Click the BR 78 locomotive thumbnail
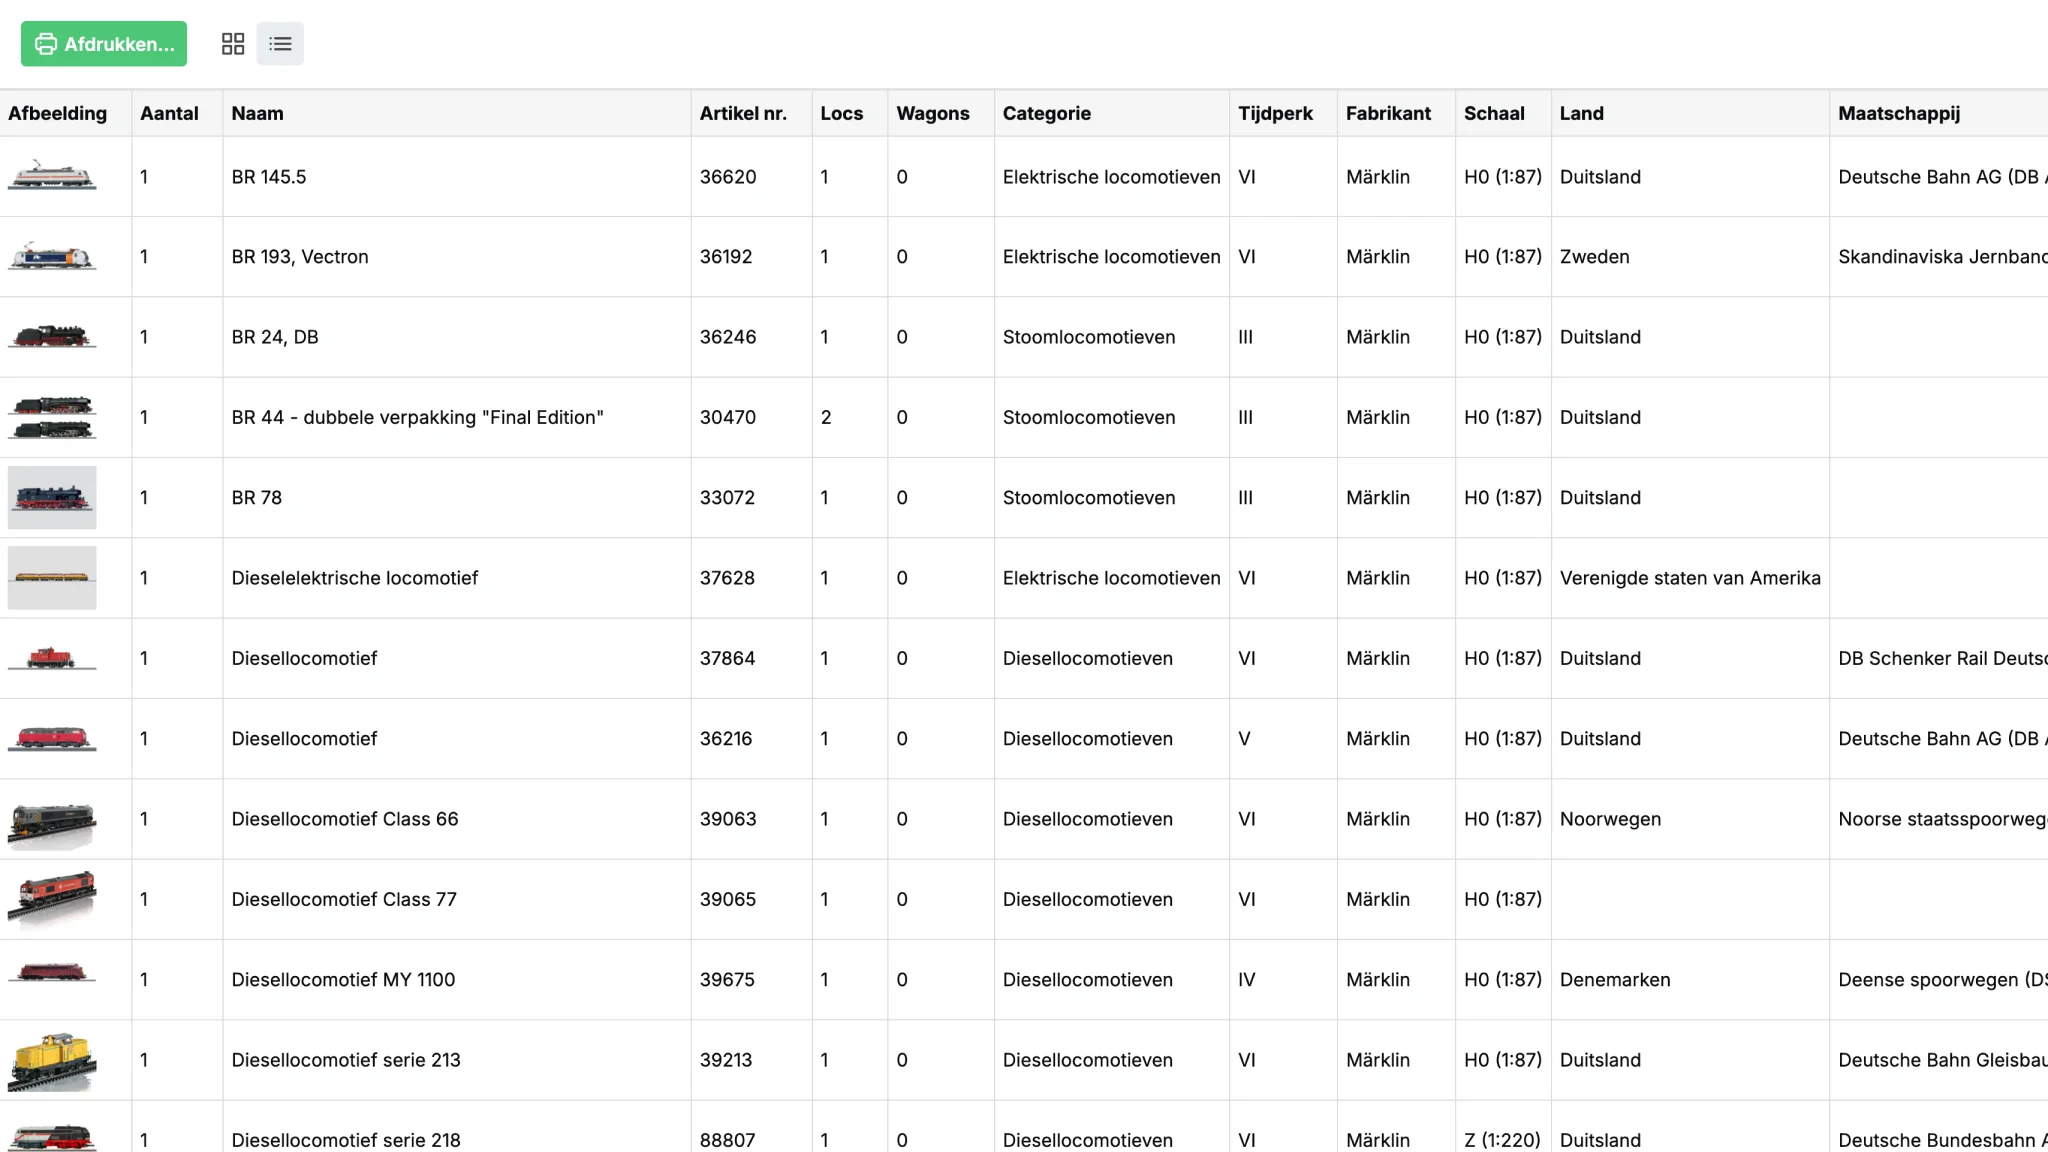This screenshot has height=1152, width=2048. coord(52,497)
